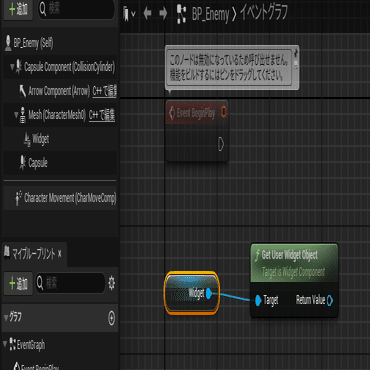
Task: Close the My Blueprint tab
Action: pyautogui.click(x=60, y=254)
